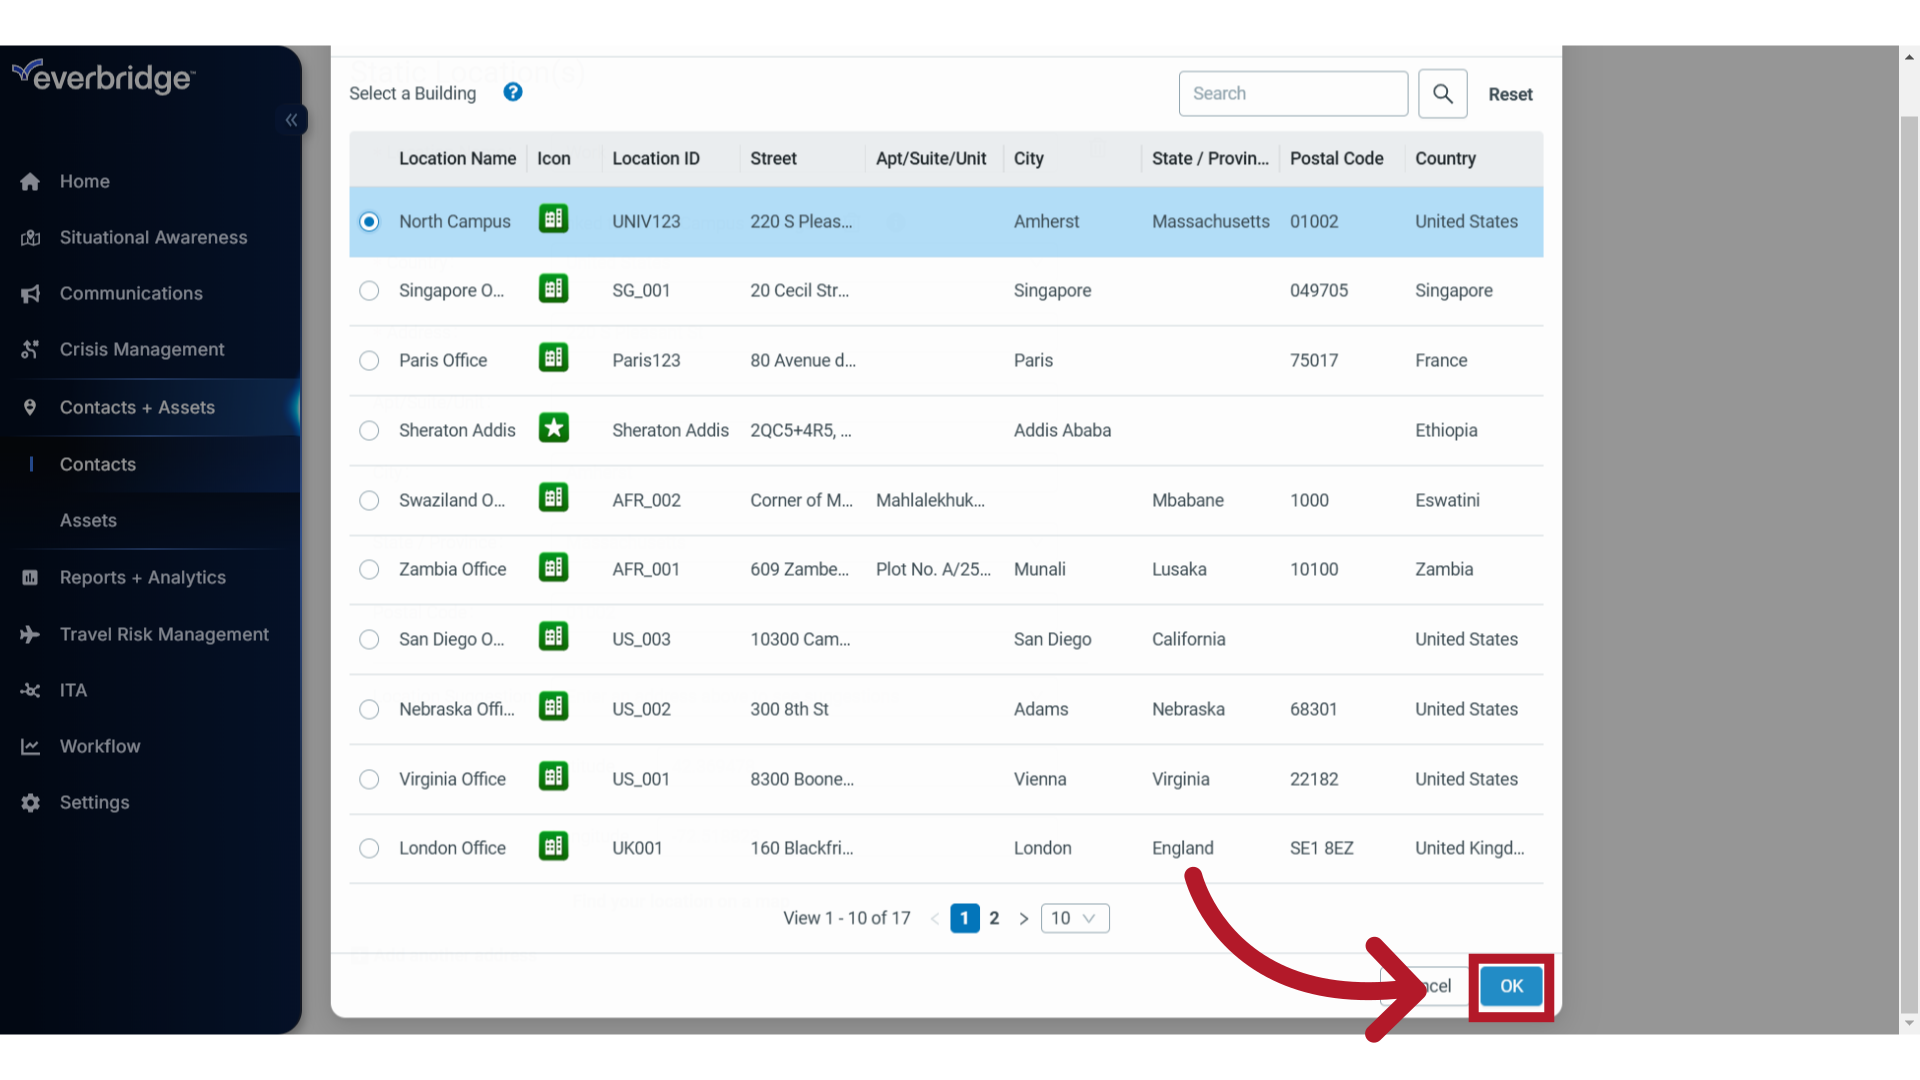Click the search magnifier icon
Screen dimensions: 1920x1080
tap(1442, 93)
